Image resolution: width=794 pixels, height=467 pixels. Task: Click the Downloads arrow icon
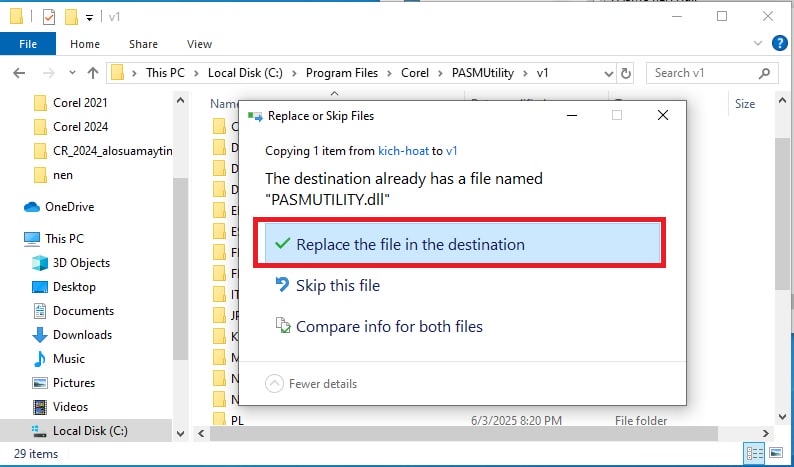click(39, 335)
